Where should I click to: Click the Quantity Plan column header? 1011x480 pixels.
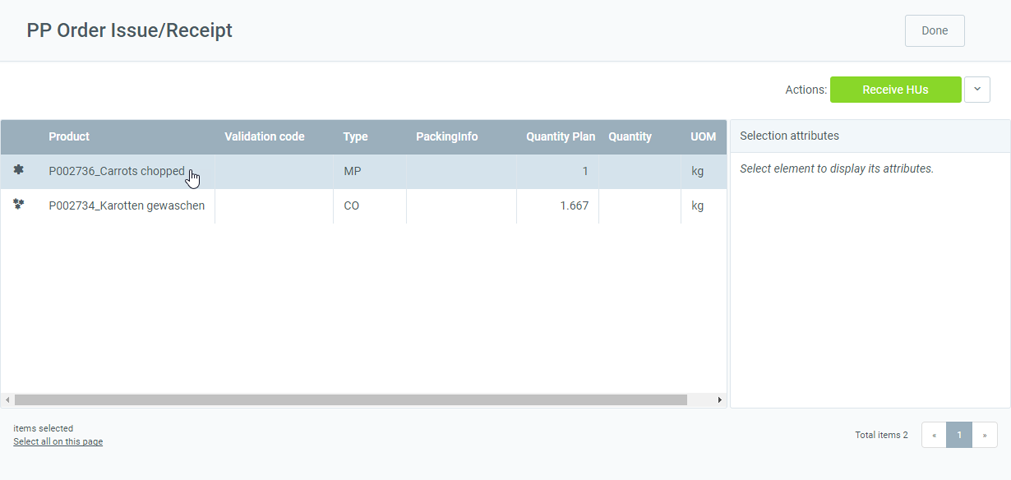pos(560,137)
